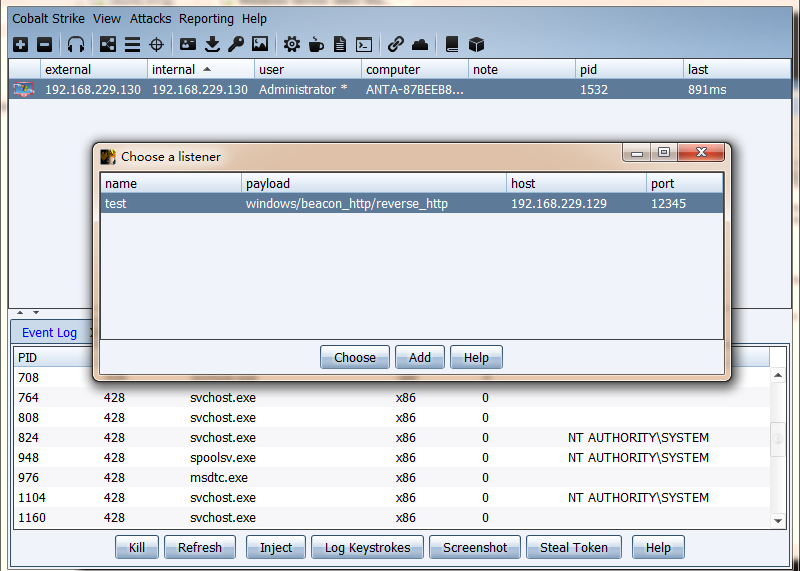The width and height of the screenshot is (800, 571).
Task: Open the pivot graph view icon
Action: (x=108, y=44)
